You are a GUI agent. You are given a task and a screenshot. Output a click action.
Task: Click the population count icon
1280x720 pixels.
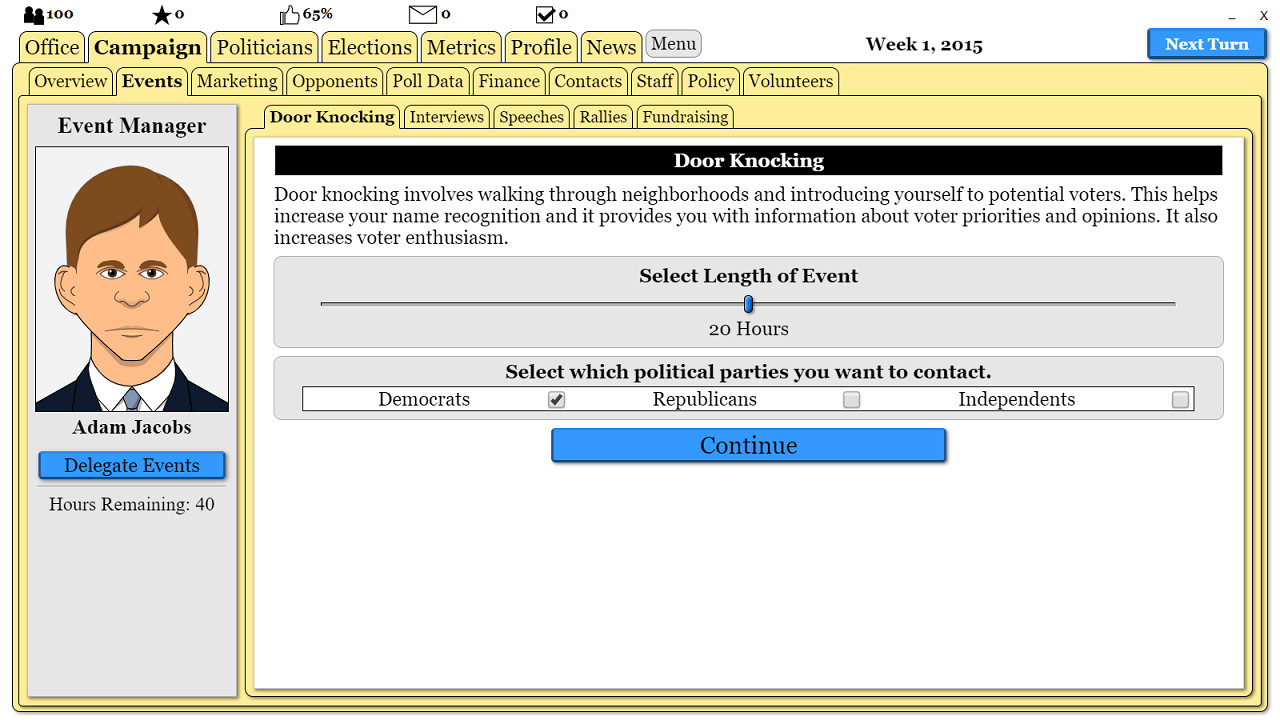(33, 13)
